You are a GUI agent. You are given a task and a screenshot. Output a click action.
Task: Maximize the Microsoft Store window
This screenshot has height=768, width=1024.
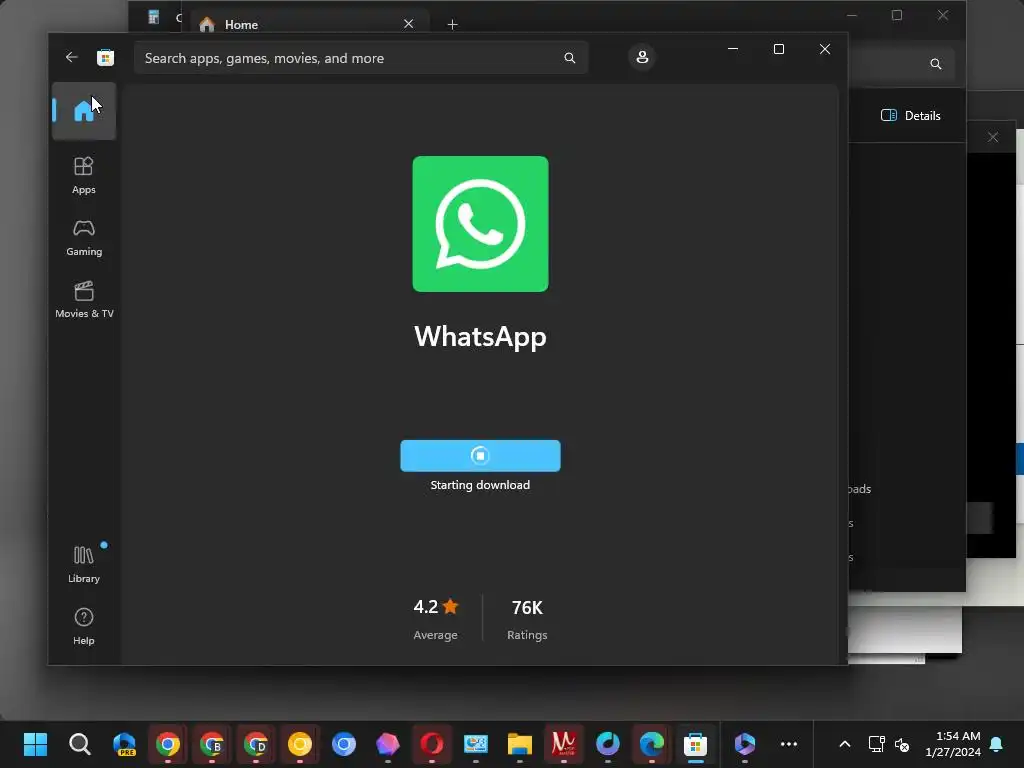click(778, 49)
